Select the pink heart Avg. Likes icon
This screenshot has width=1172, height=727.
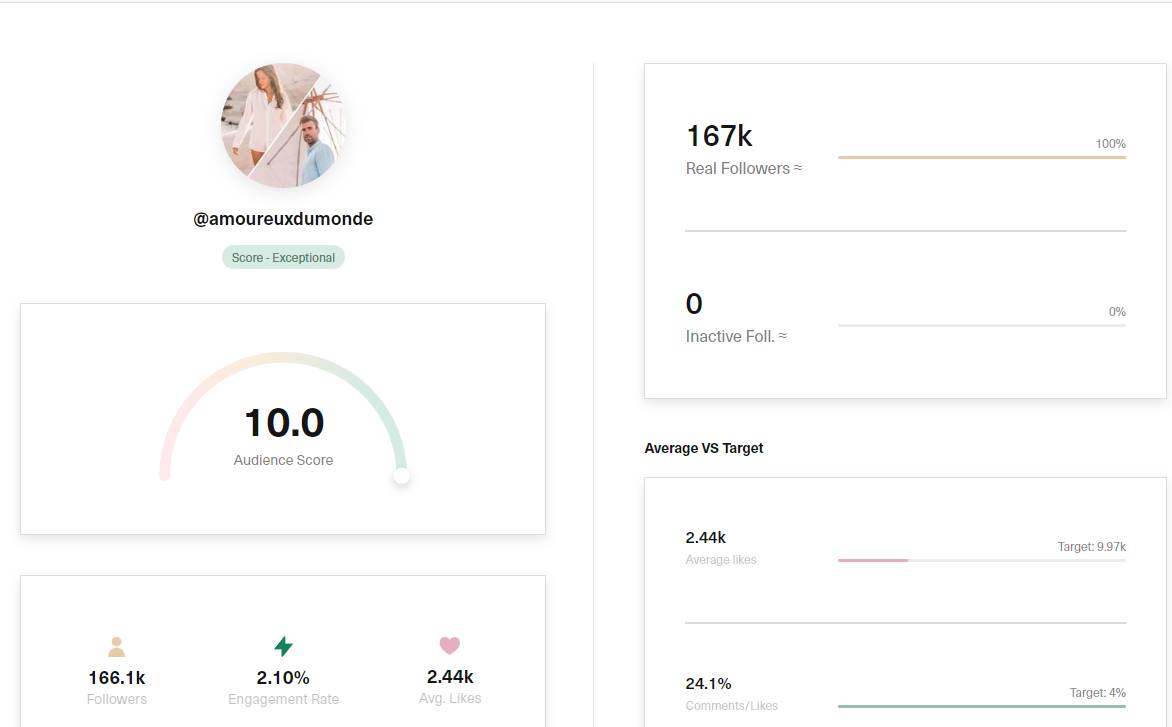450,646
